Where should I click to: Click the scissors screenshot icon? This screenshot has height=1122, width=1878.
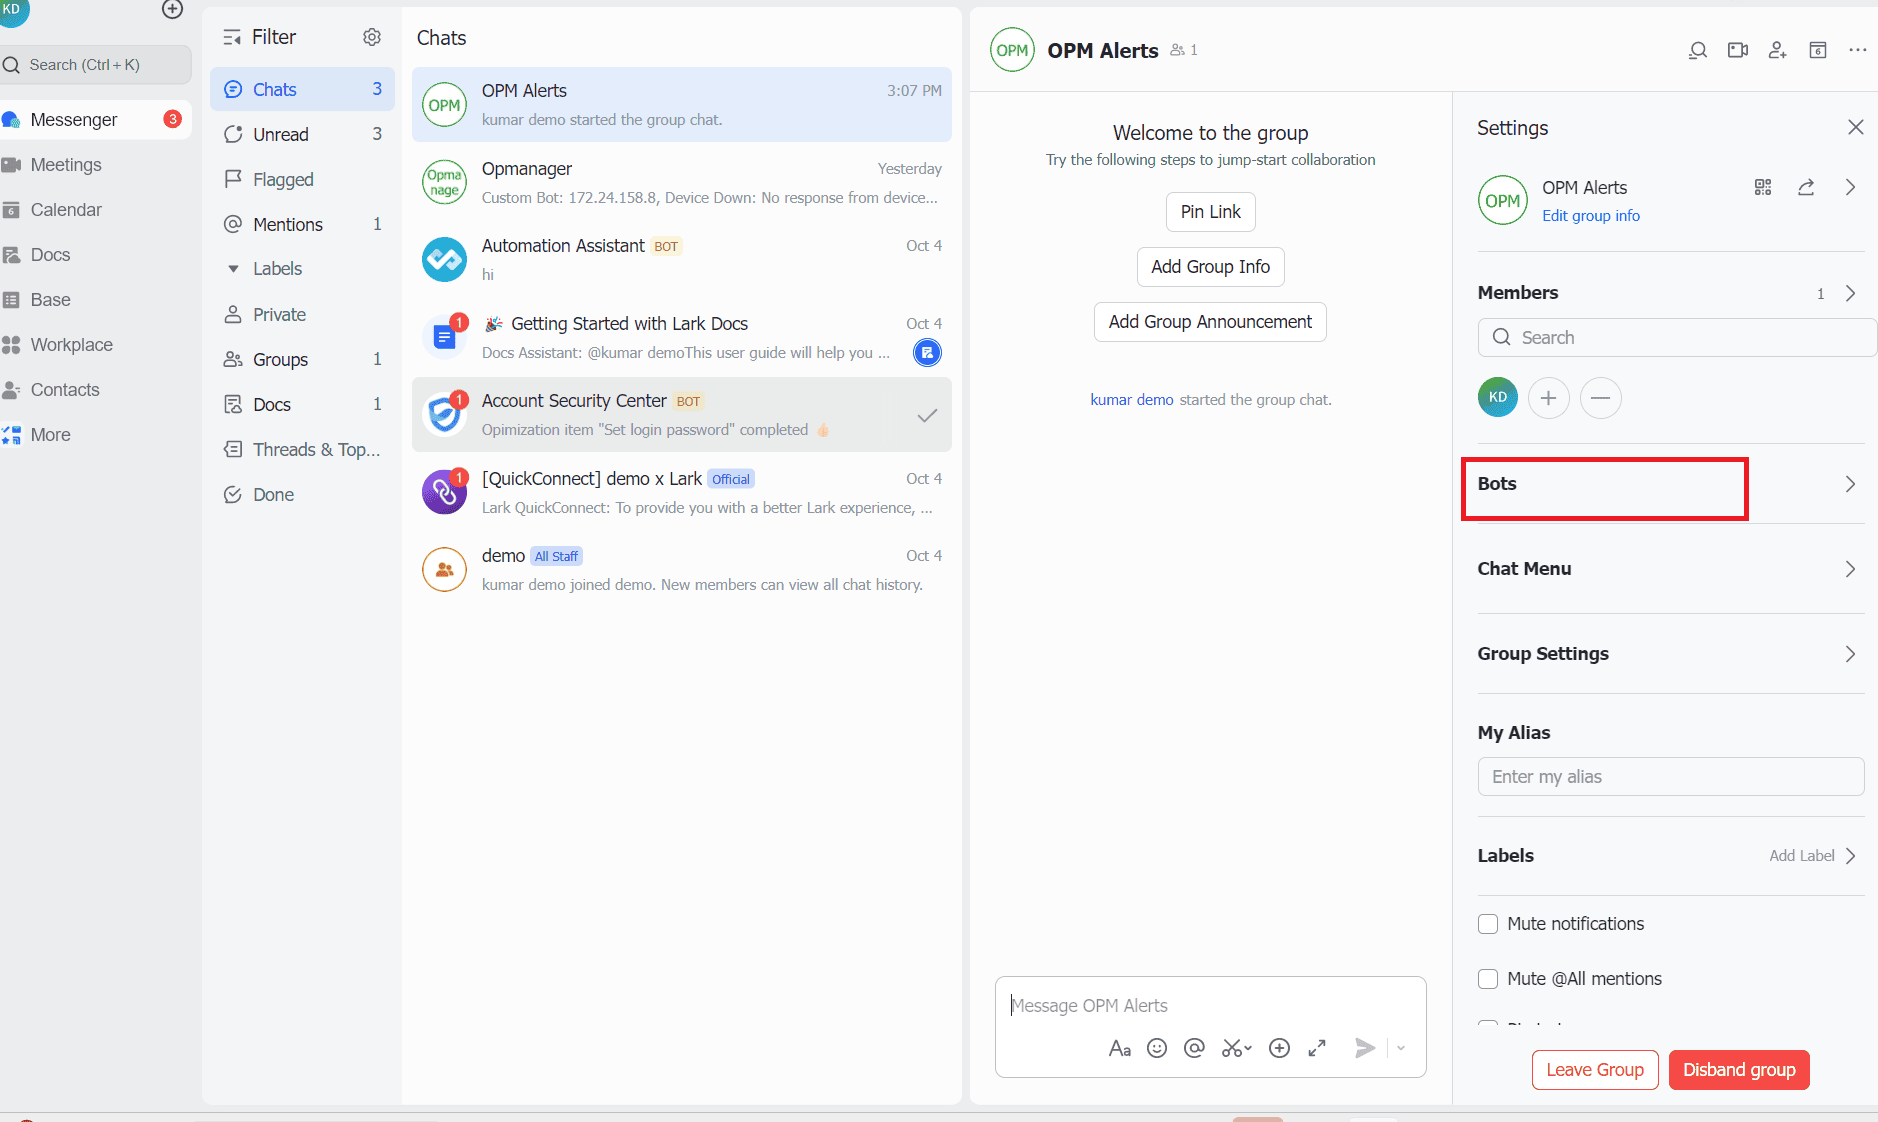(x=1236, y=1048)
